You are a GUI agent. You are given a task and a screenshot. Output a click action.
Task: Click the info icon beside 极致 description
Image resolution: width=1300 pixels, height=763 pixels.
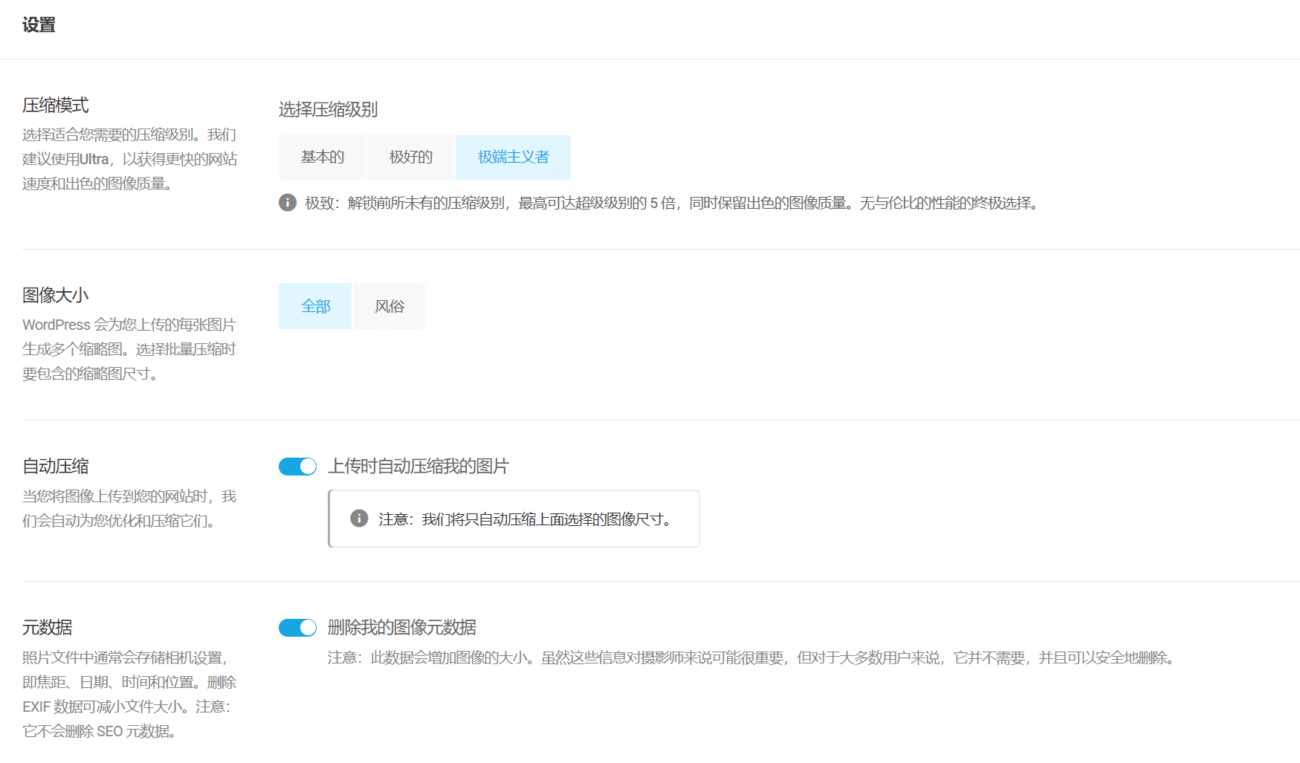click(287, 203)
